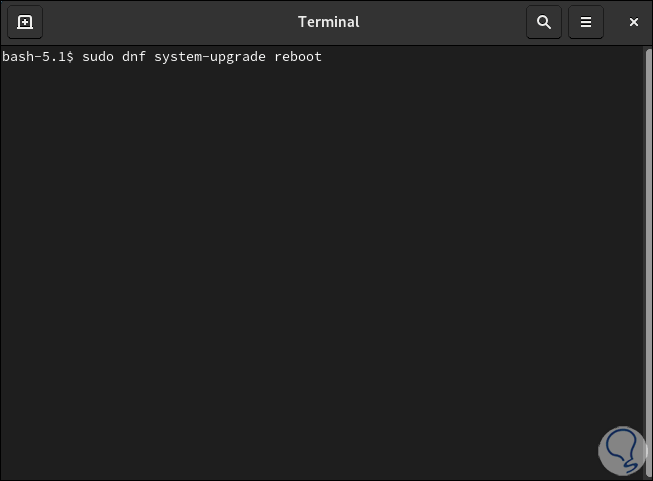Viewport: 653px width, 481px height.
Task: Open a new terminal tab
Action: coord(25,22)
